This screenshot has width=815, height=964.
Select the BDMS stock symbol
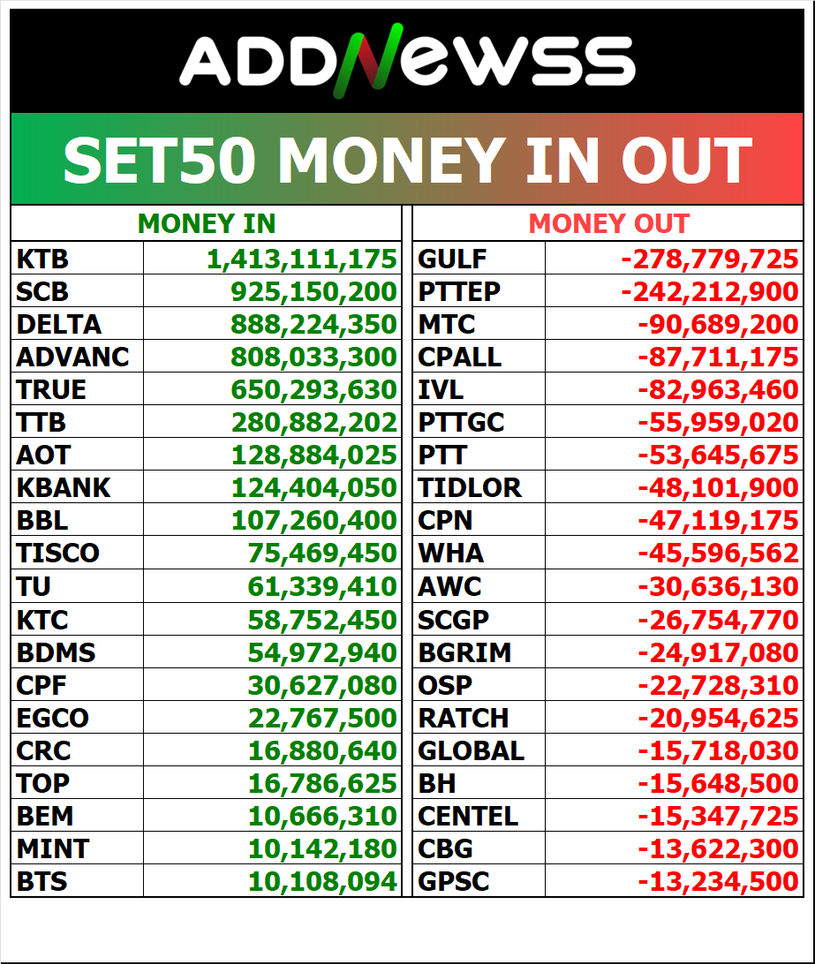pos(57,653)
